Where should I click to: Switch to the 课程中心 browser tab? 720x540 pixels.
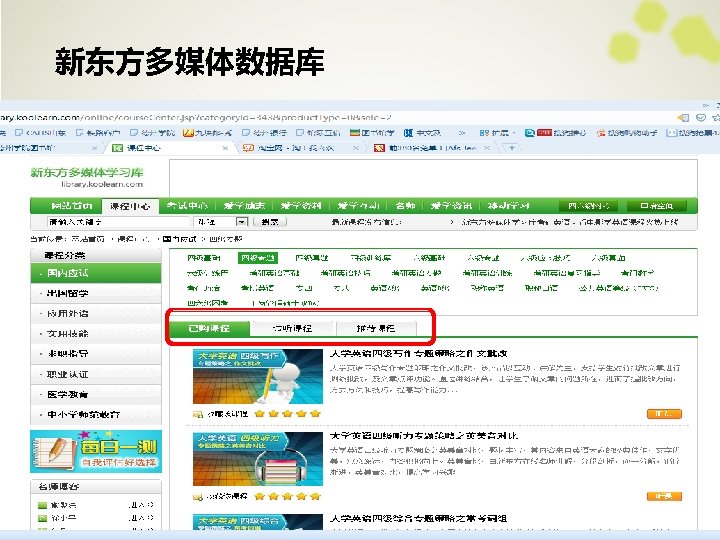click(168, 148)
